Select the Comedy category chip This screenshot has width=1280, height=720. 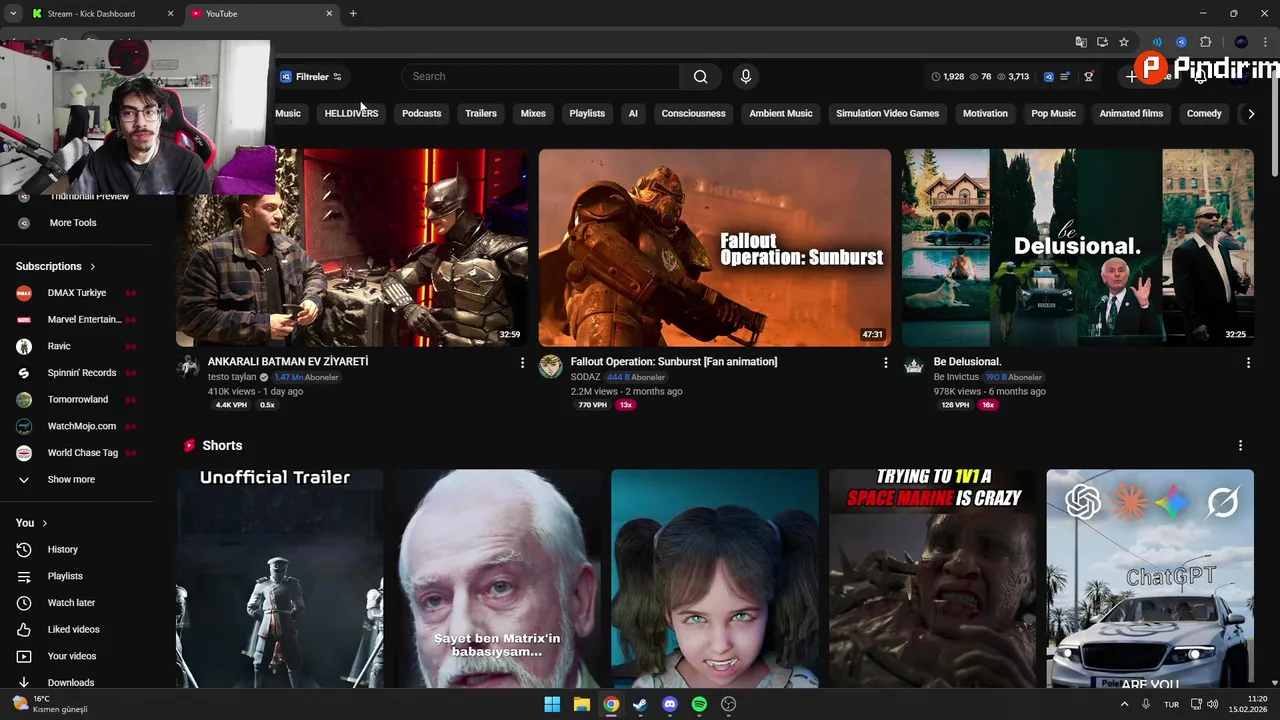pos(1204,114)
